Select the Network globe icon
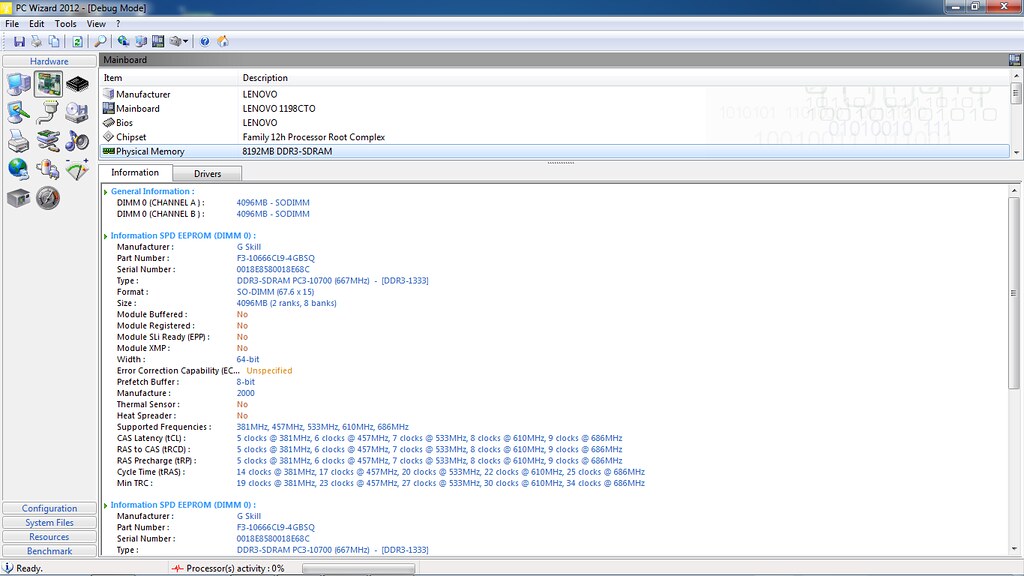1024x576 pixels. pyautogui.click(x=19, y=169)
